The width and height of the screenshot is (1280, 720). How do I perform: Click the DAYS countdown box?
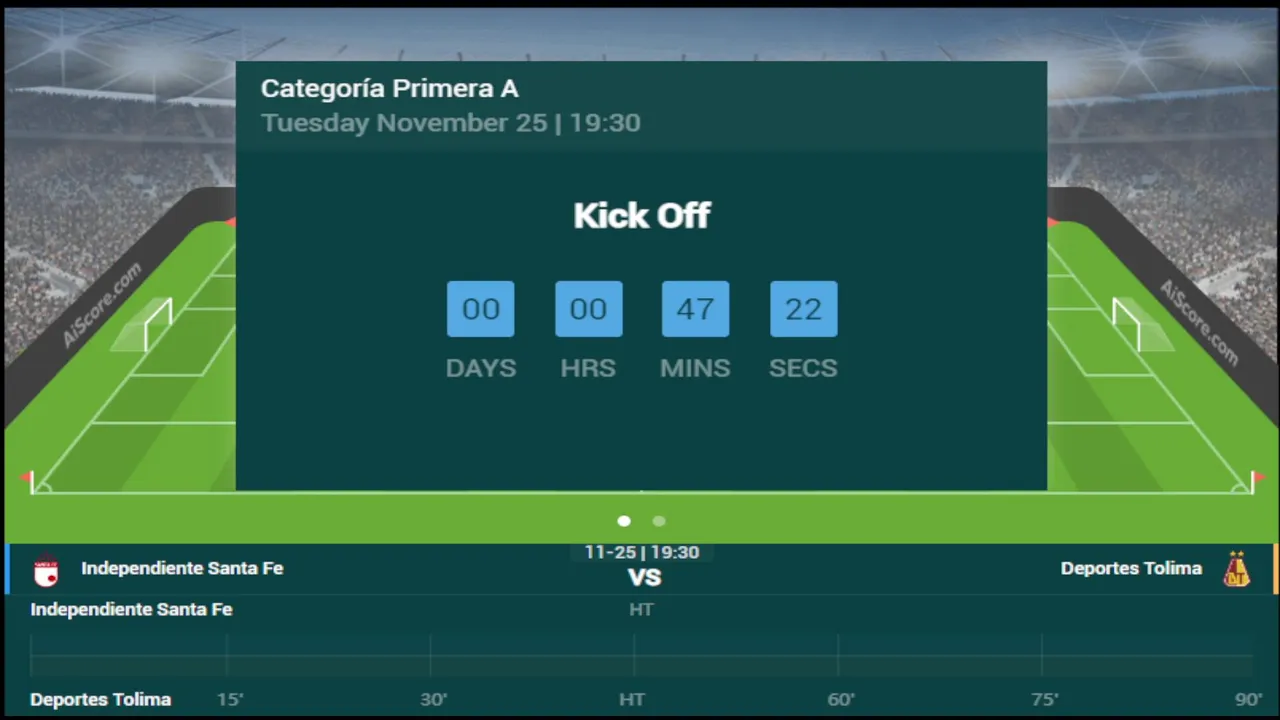point(481,309)
